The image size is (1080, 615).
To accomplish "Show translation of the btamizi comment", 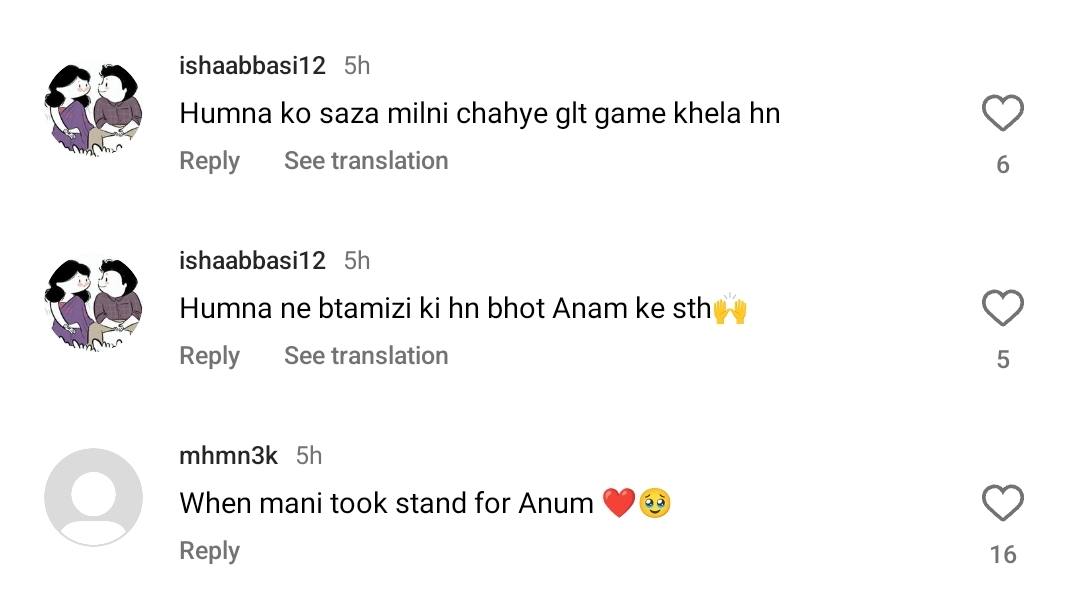I will click(x=365, y=355).
